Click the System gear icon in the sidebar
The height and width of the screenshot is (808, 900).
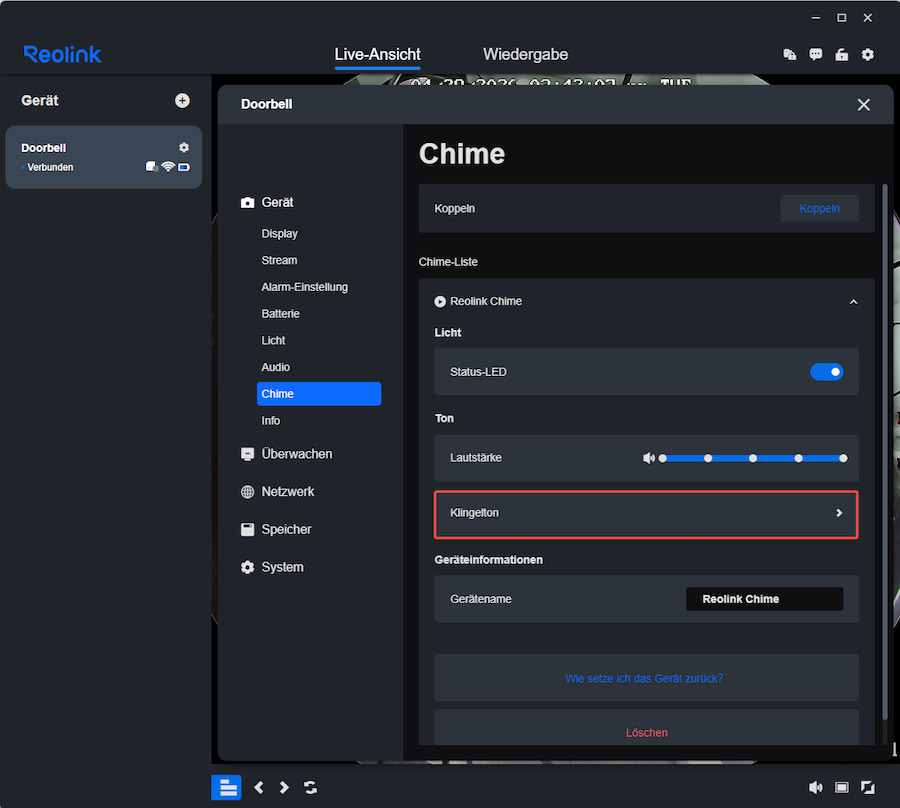(247, 567)
